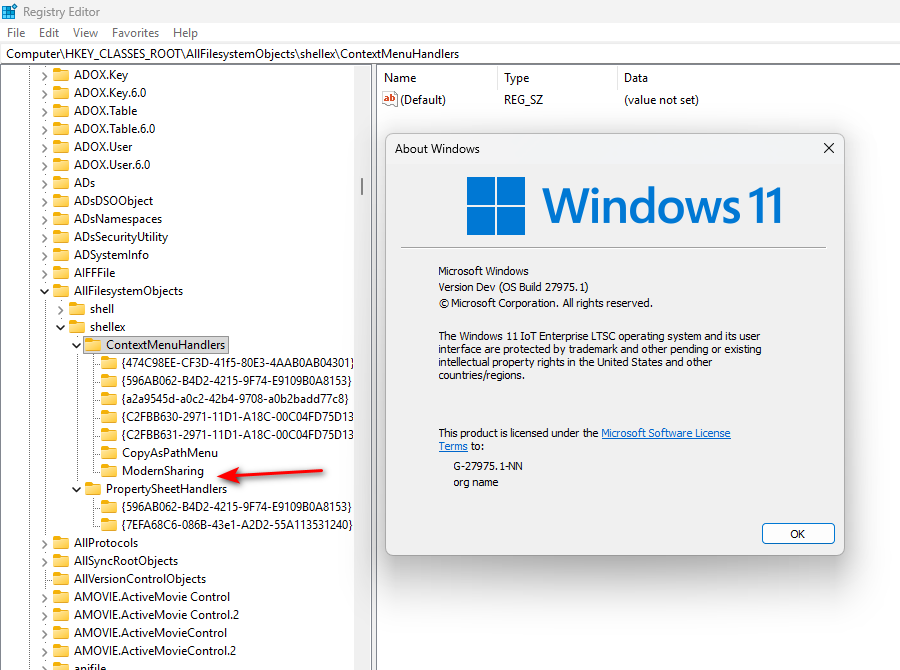This screenshot has width=900, height=670.
Task: Expand the ADOX.User node
Action: point(44,148)
